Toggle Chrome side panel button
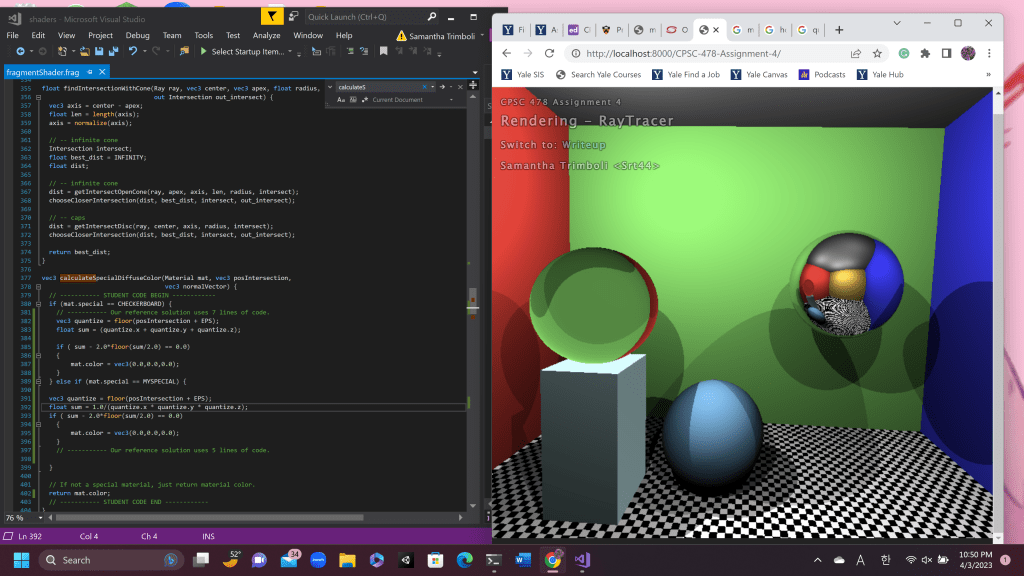The width and height of the screenshot is (1024, 576). click(946, 53)
